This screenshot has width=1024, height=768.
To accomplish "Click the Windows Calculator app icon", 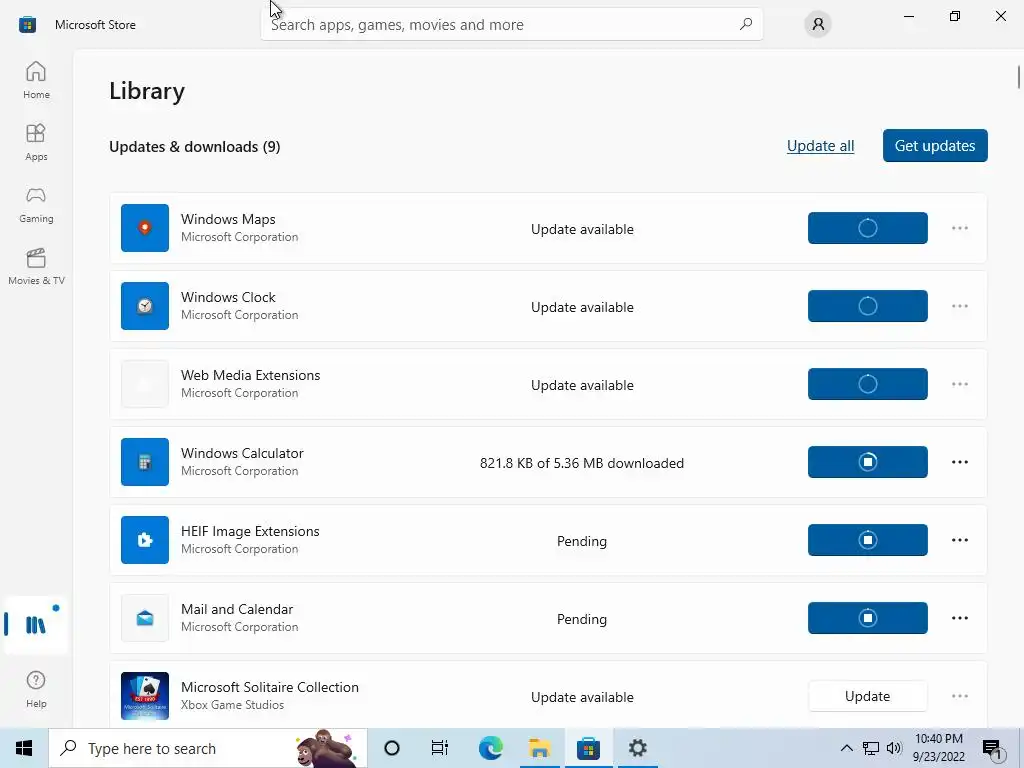I will coord(145,462).
